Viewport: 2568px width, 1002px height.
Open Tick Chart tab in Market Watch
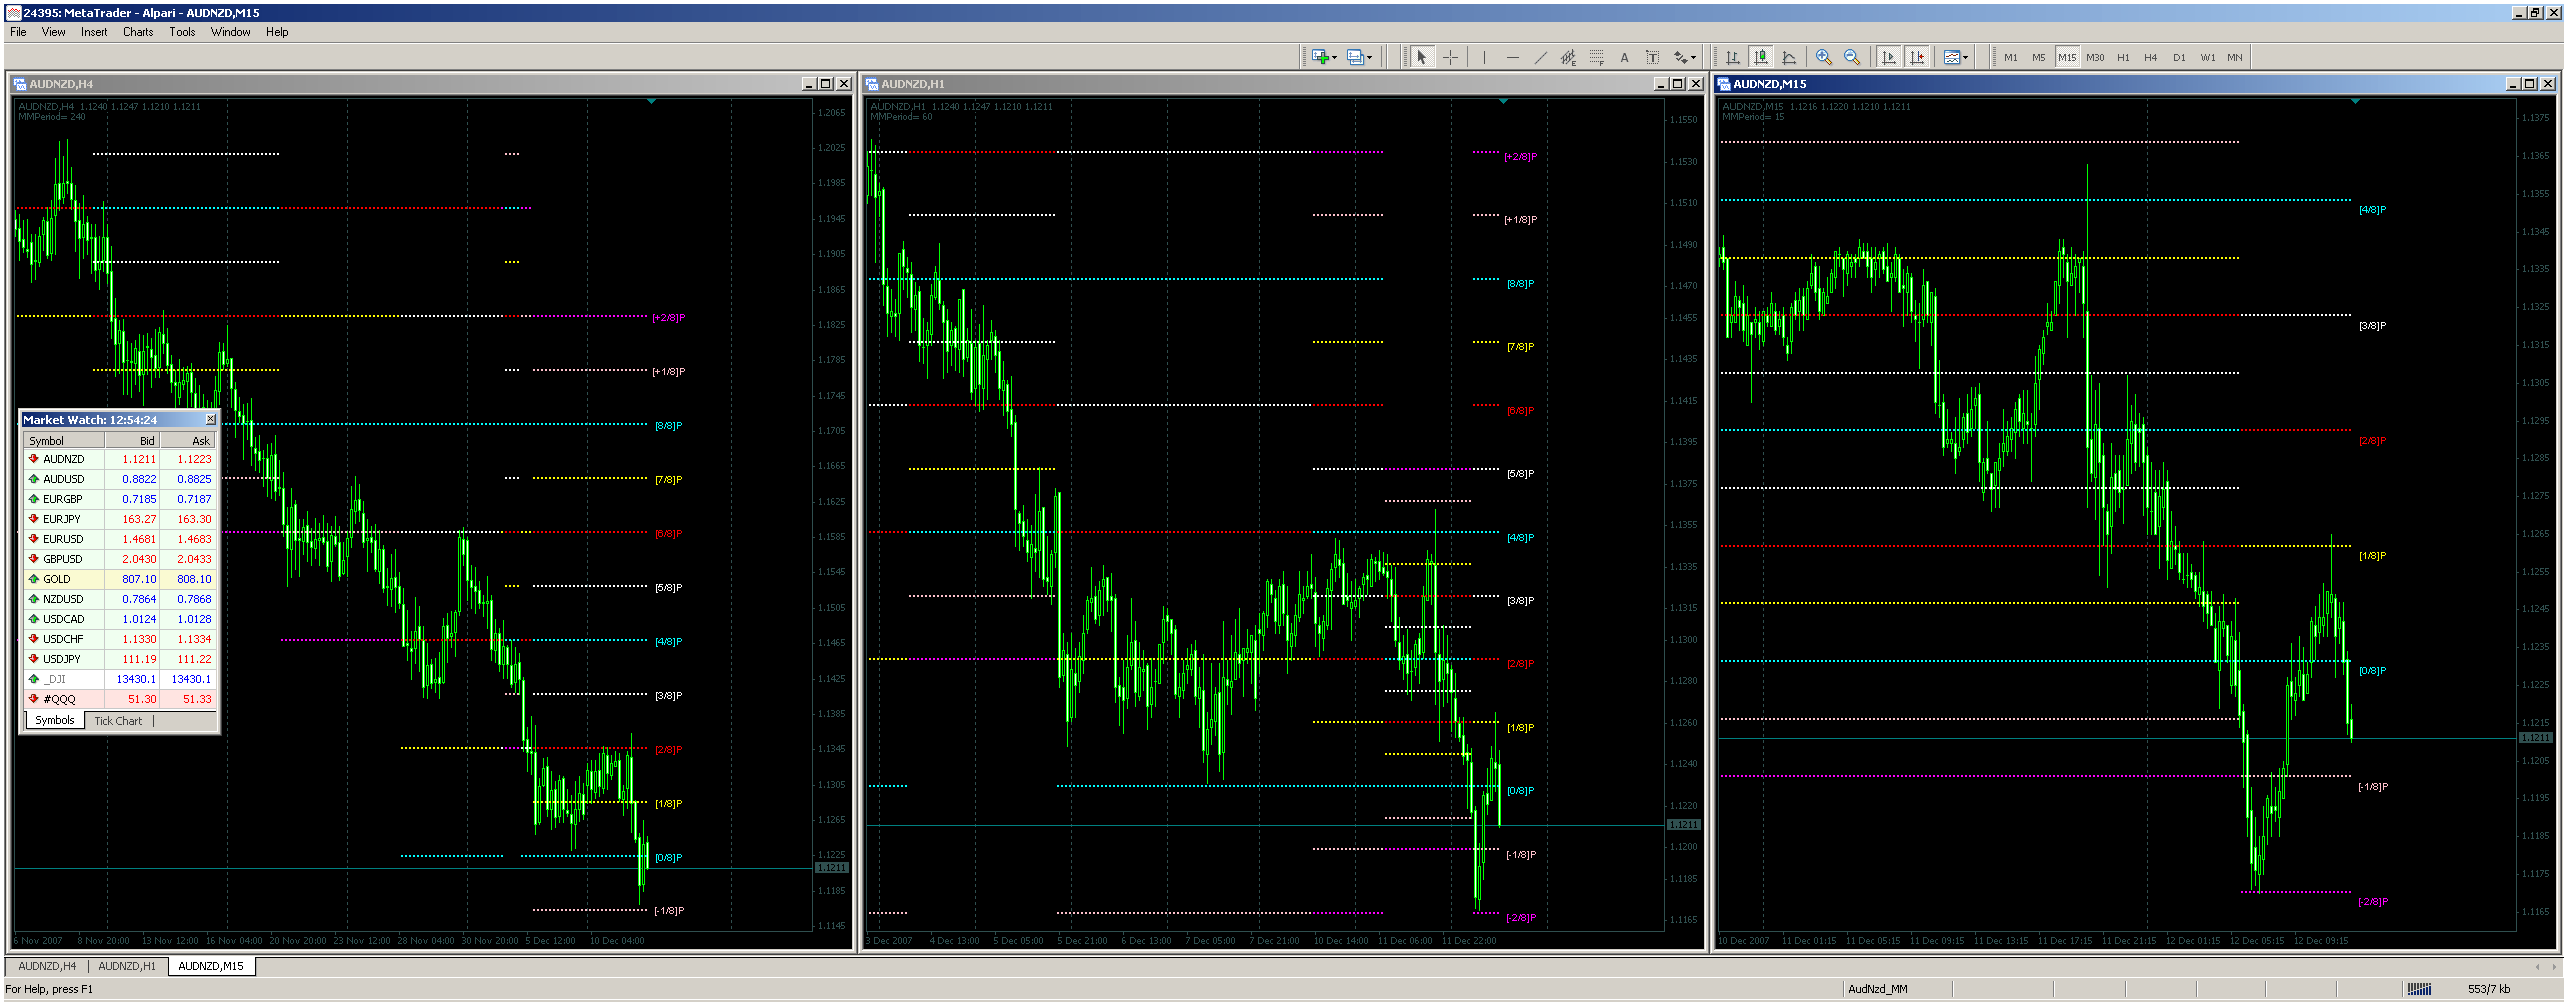[118, 721]
